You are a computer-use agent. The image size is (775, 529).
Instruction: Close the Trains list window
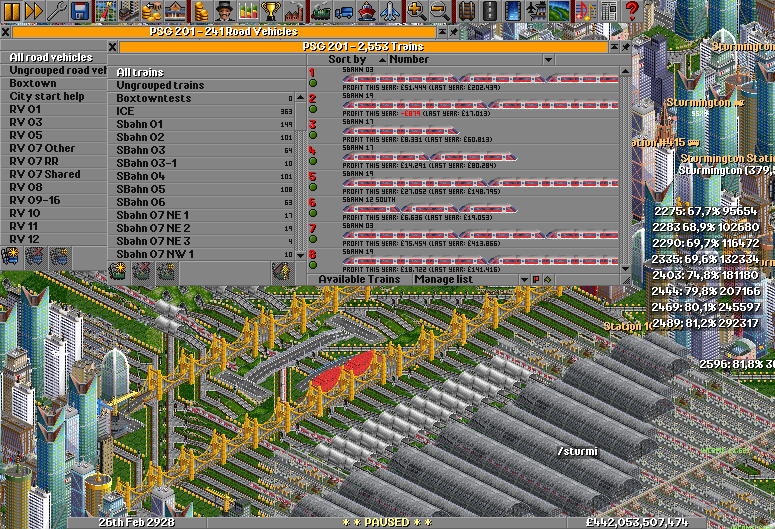click(x=113, y=47)
